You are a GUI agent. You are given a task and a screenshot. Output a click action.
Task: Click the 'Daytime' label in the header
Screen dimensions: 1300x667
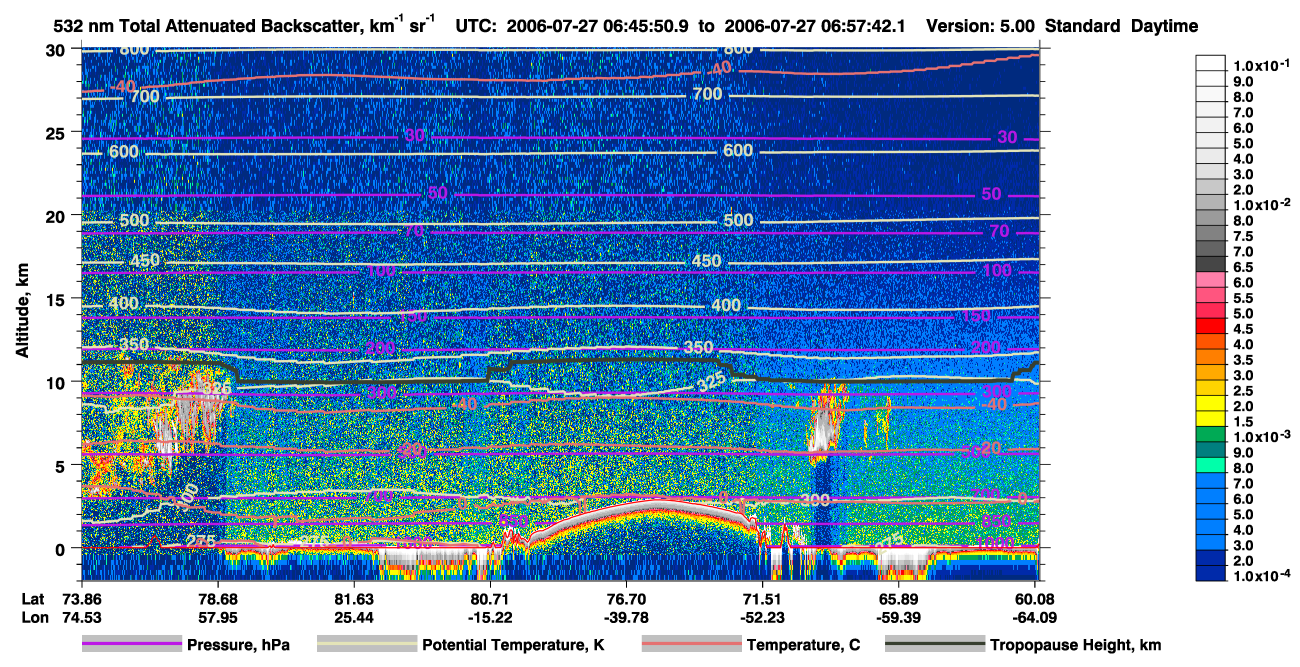pos(1165,27)
